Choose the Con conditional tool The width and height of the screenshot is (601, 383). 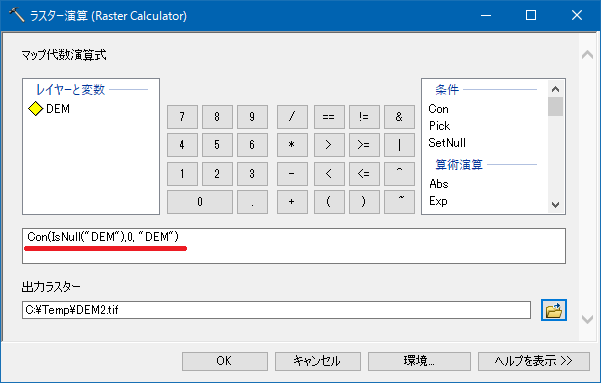[438, 109]
